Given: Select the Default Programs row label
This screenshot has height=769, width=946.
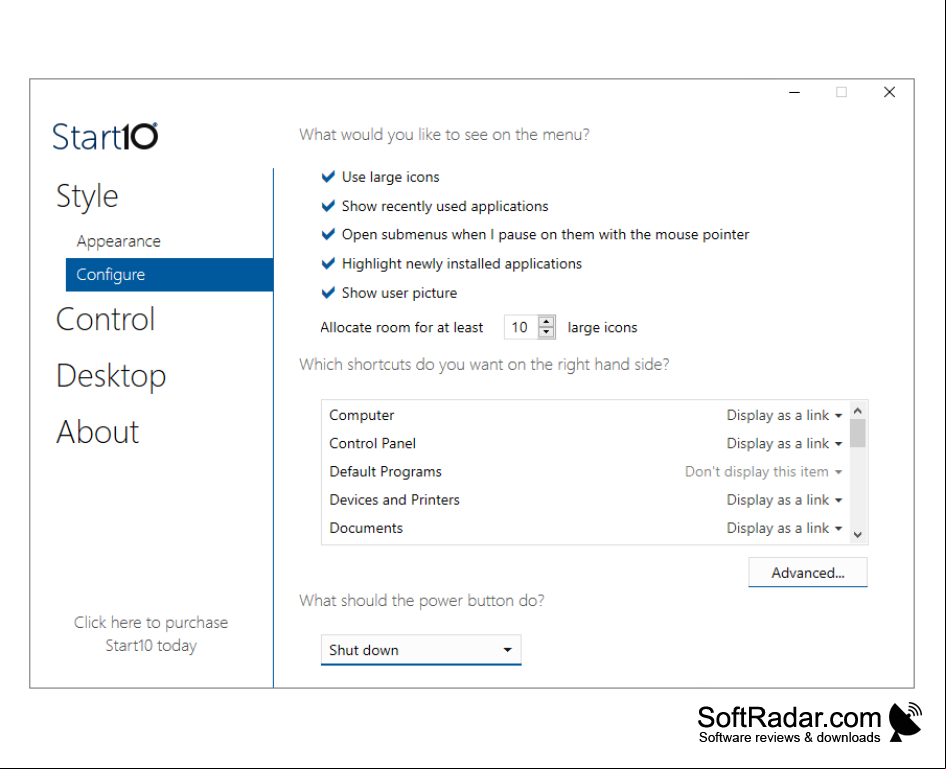Looking at the screenshot, I should click(x=386, y=472).
